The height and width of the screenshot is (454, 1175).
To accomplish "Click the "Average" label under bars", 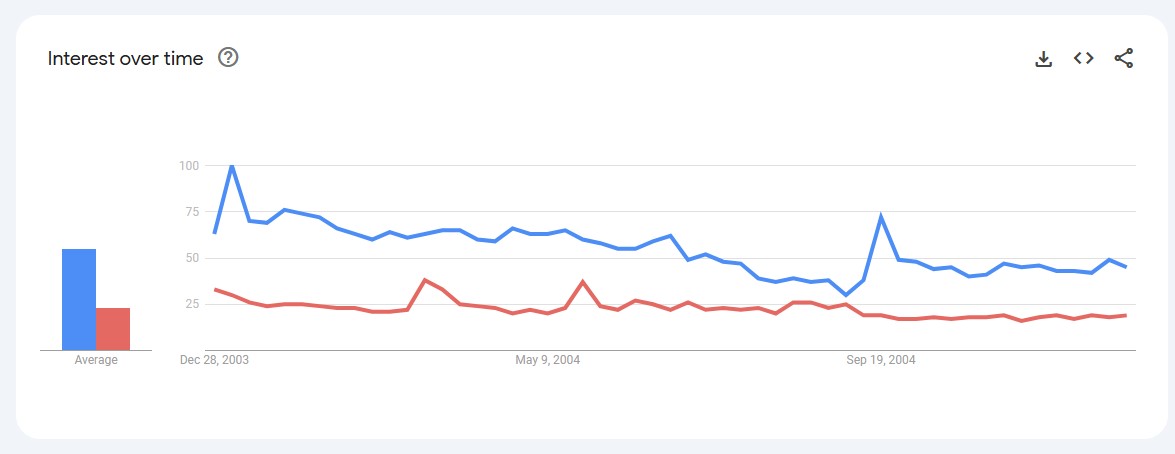I will (96, 360).
